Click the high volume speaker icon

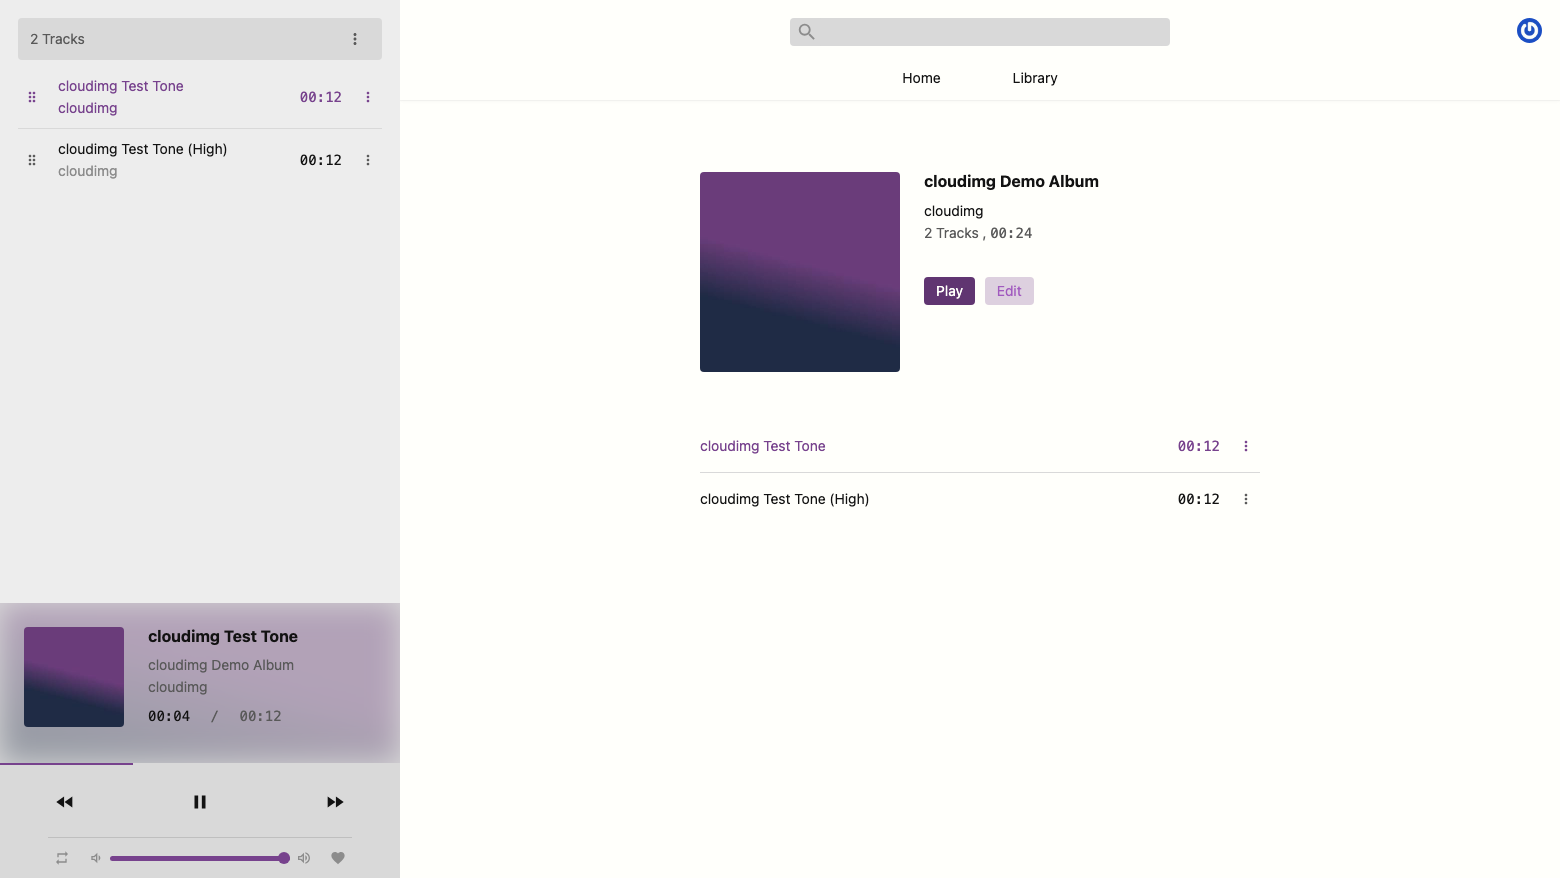click(304, 858)
